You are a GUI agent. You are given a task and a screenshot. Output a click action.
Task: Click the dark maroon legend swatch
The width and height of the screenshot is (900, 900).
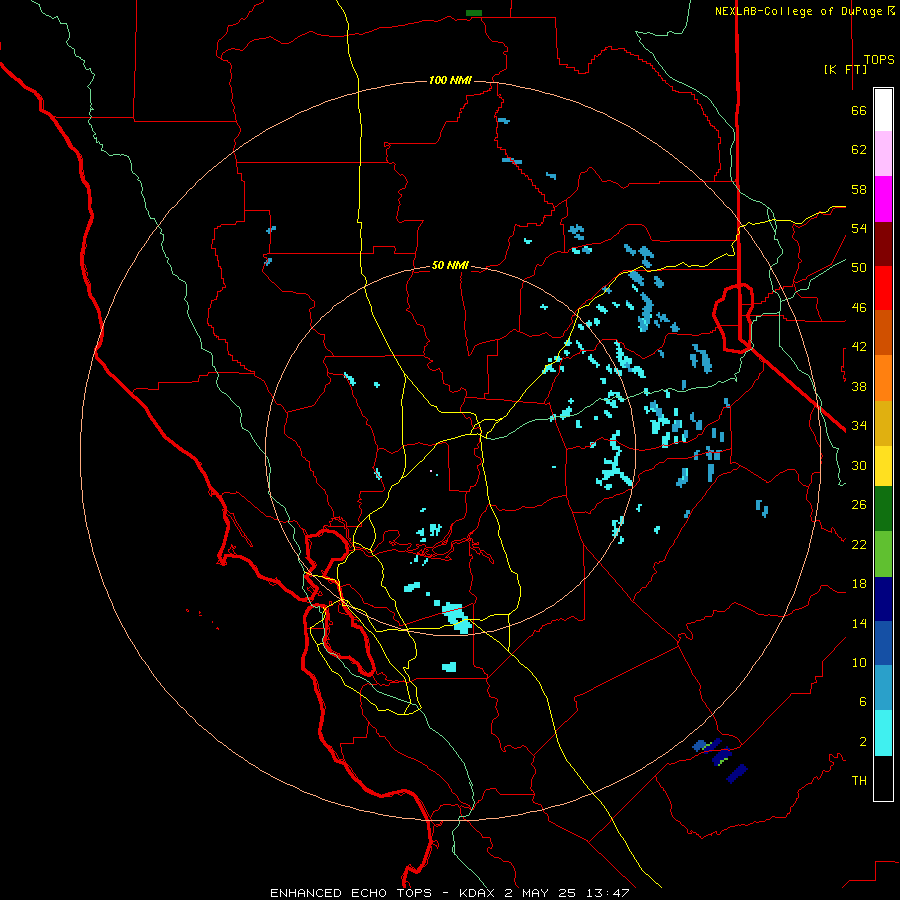click(x=883, y=244)
